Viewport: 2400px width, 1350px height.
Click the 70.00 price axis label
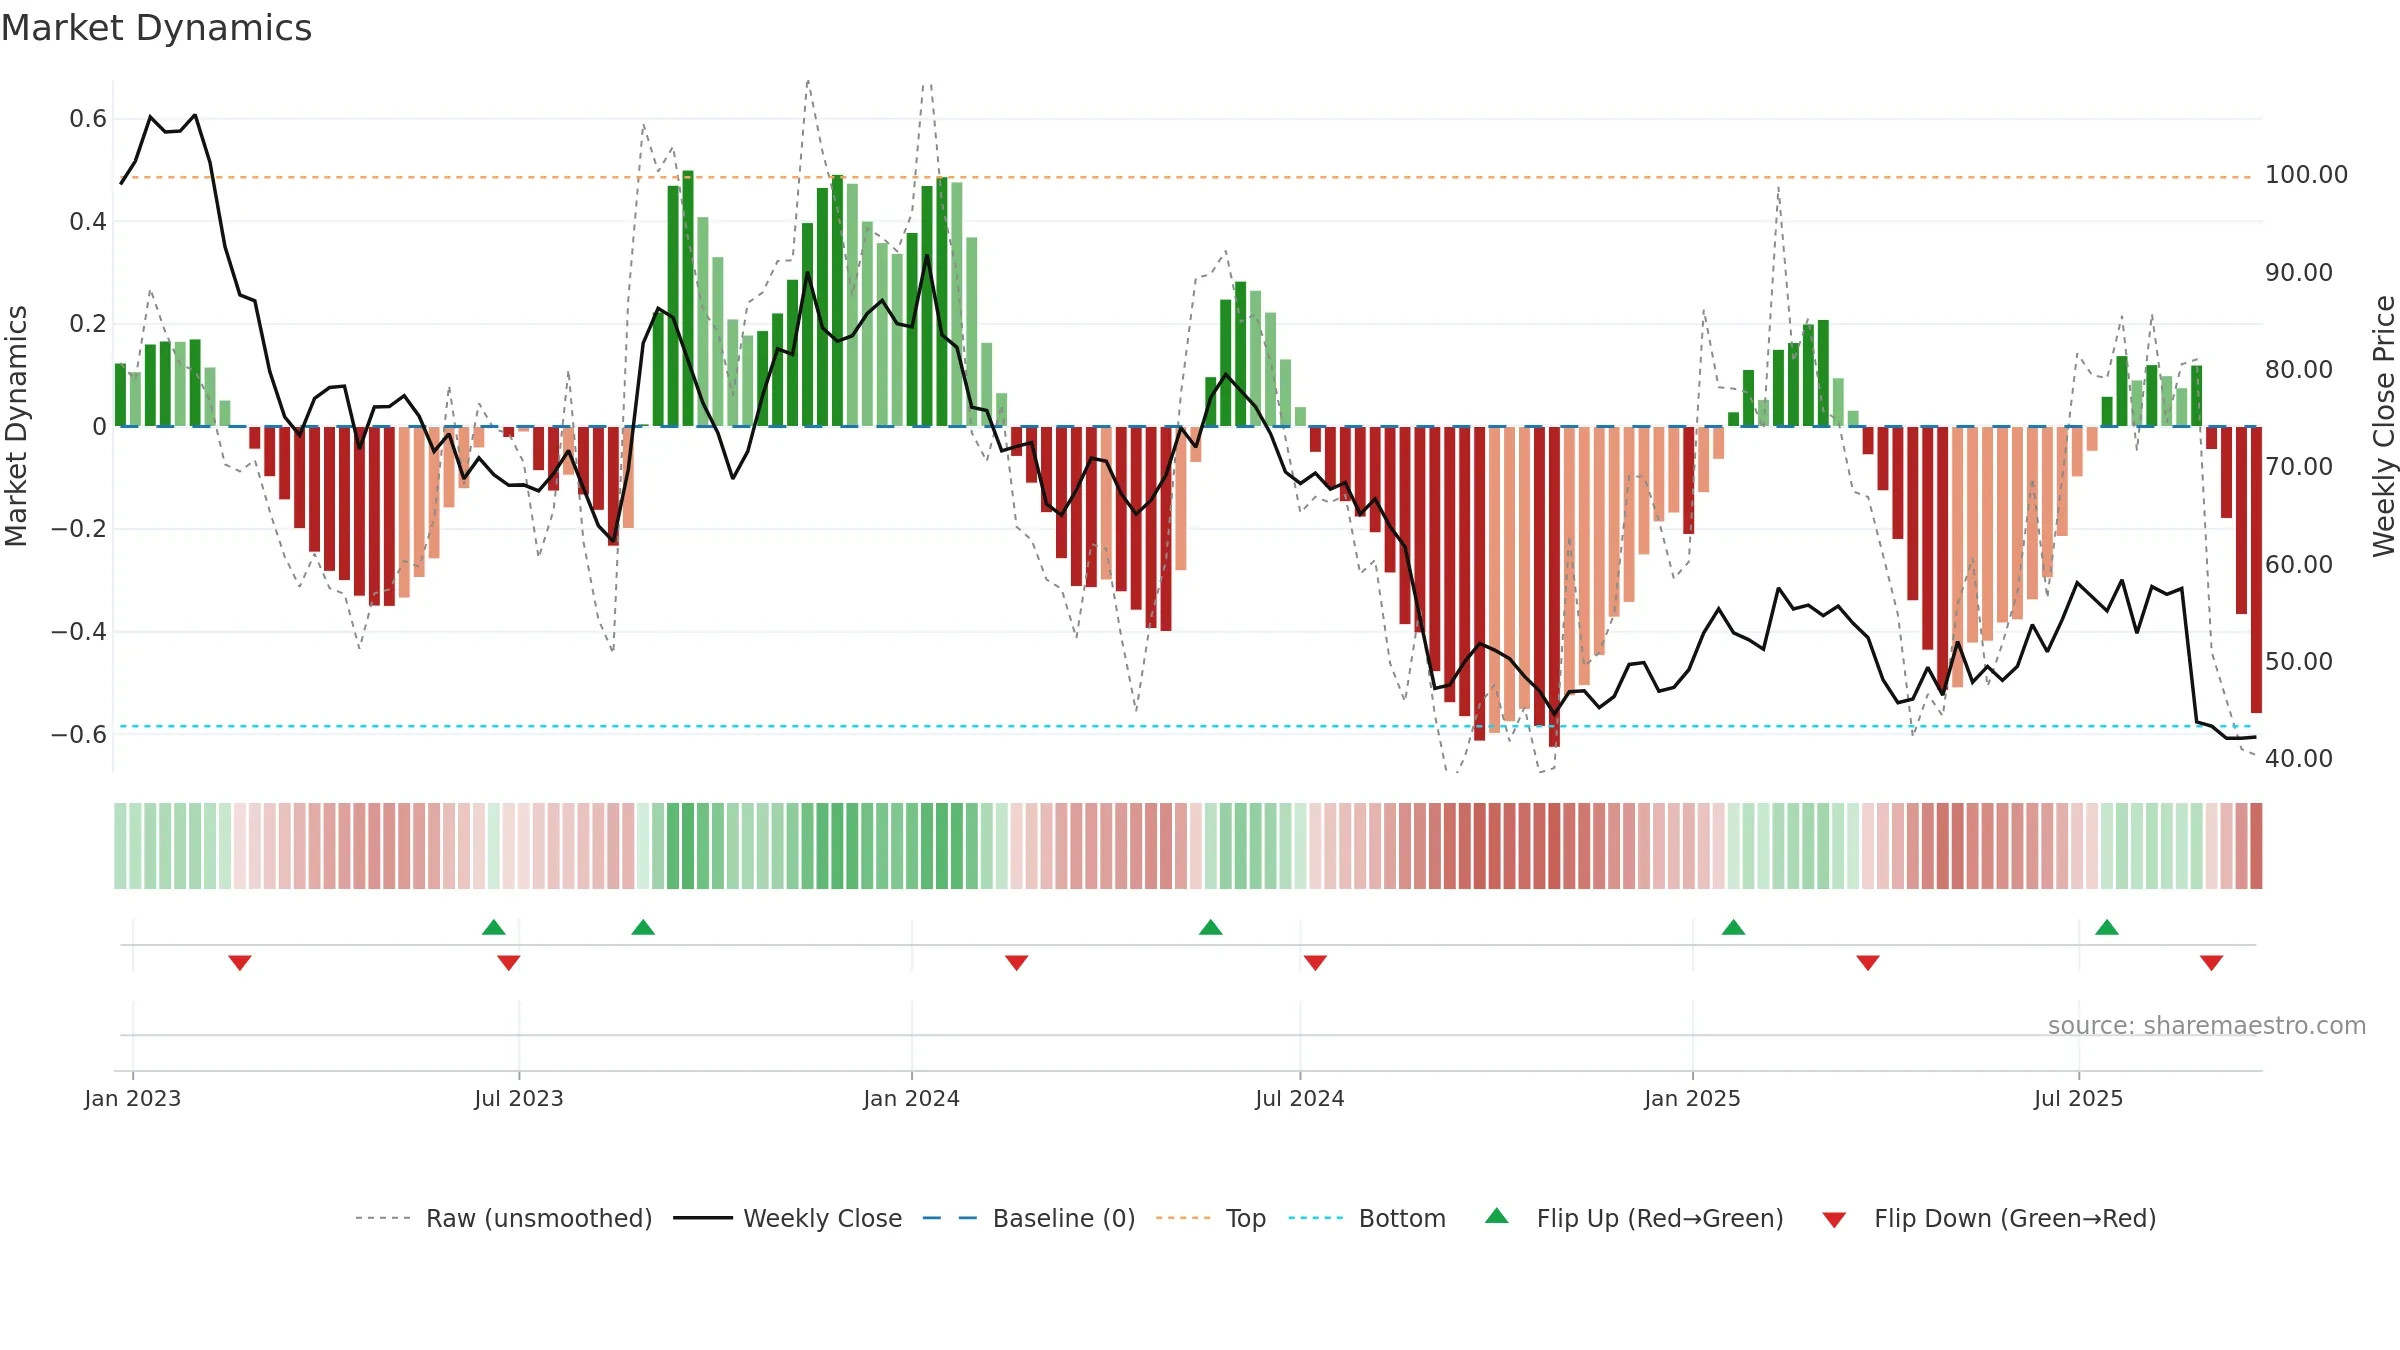pos(2299,467)
